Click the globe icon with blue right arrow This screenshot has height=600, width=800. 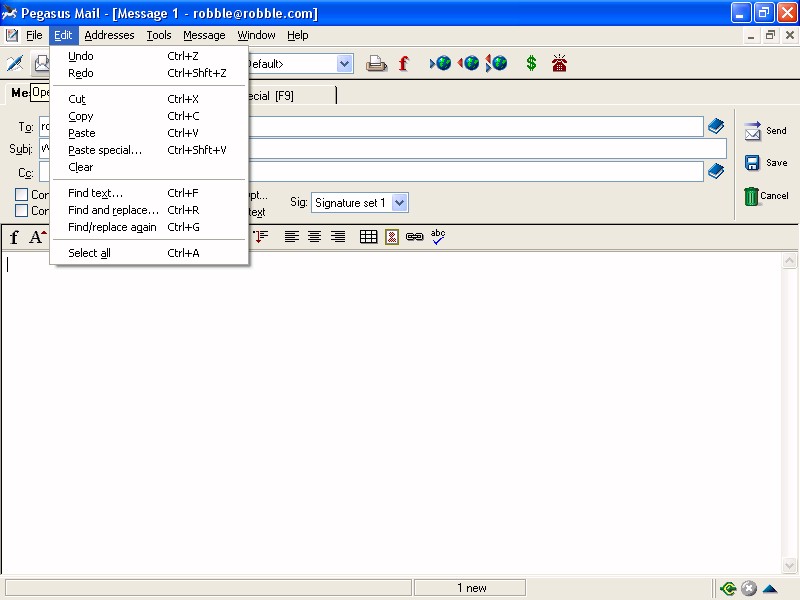click(440, 63)
